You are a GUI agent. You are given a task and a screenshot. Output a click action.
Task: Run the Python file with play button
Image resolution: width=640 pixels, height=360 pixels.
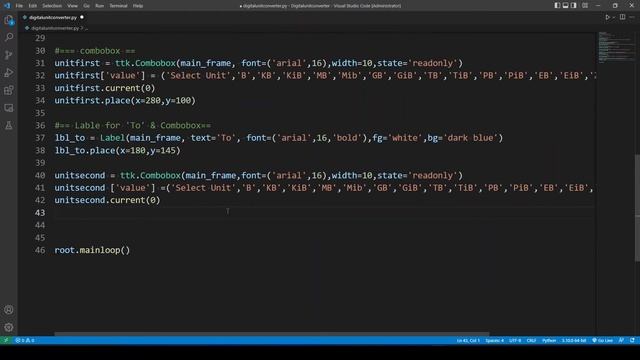pyautogui.click(x=607, y=17)
